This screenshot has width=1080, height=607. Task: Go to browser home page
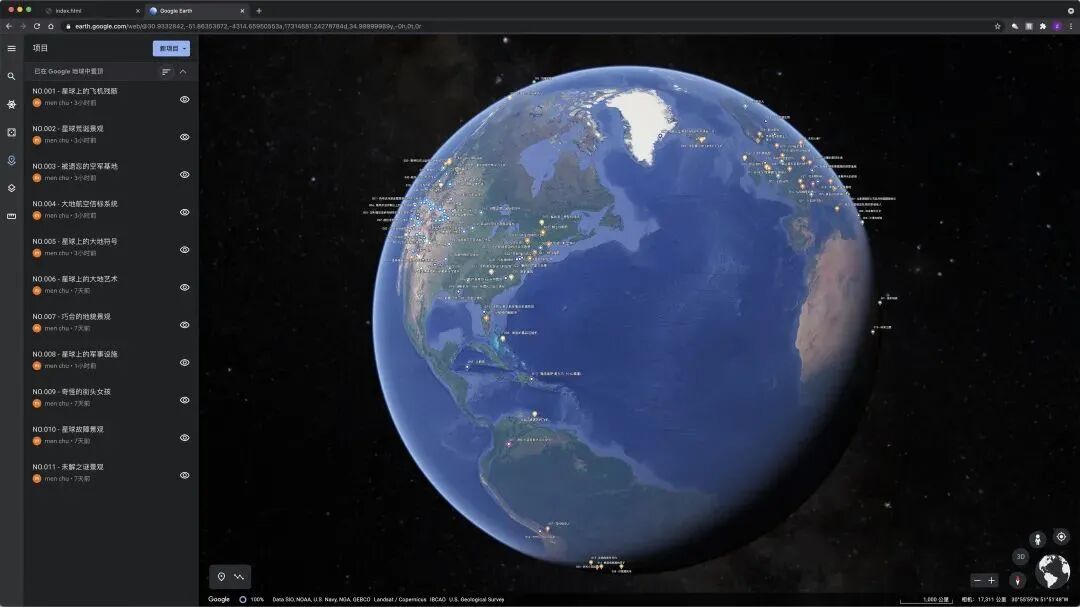pyautogui.click(x=51, y=26)
